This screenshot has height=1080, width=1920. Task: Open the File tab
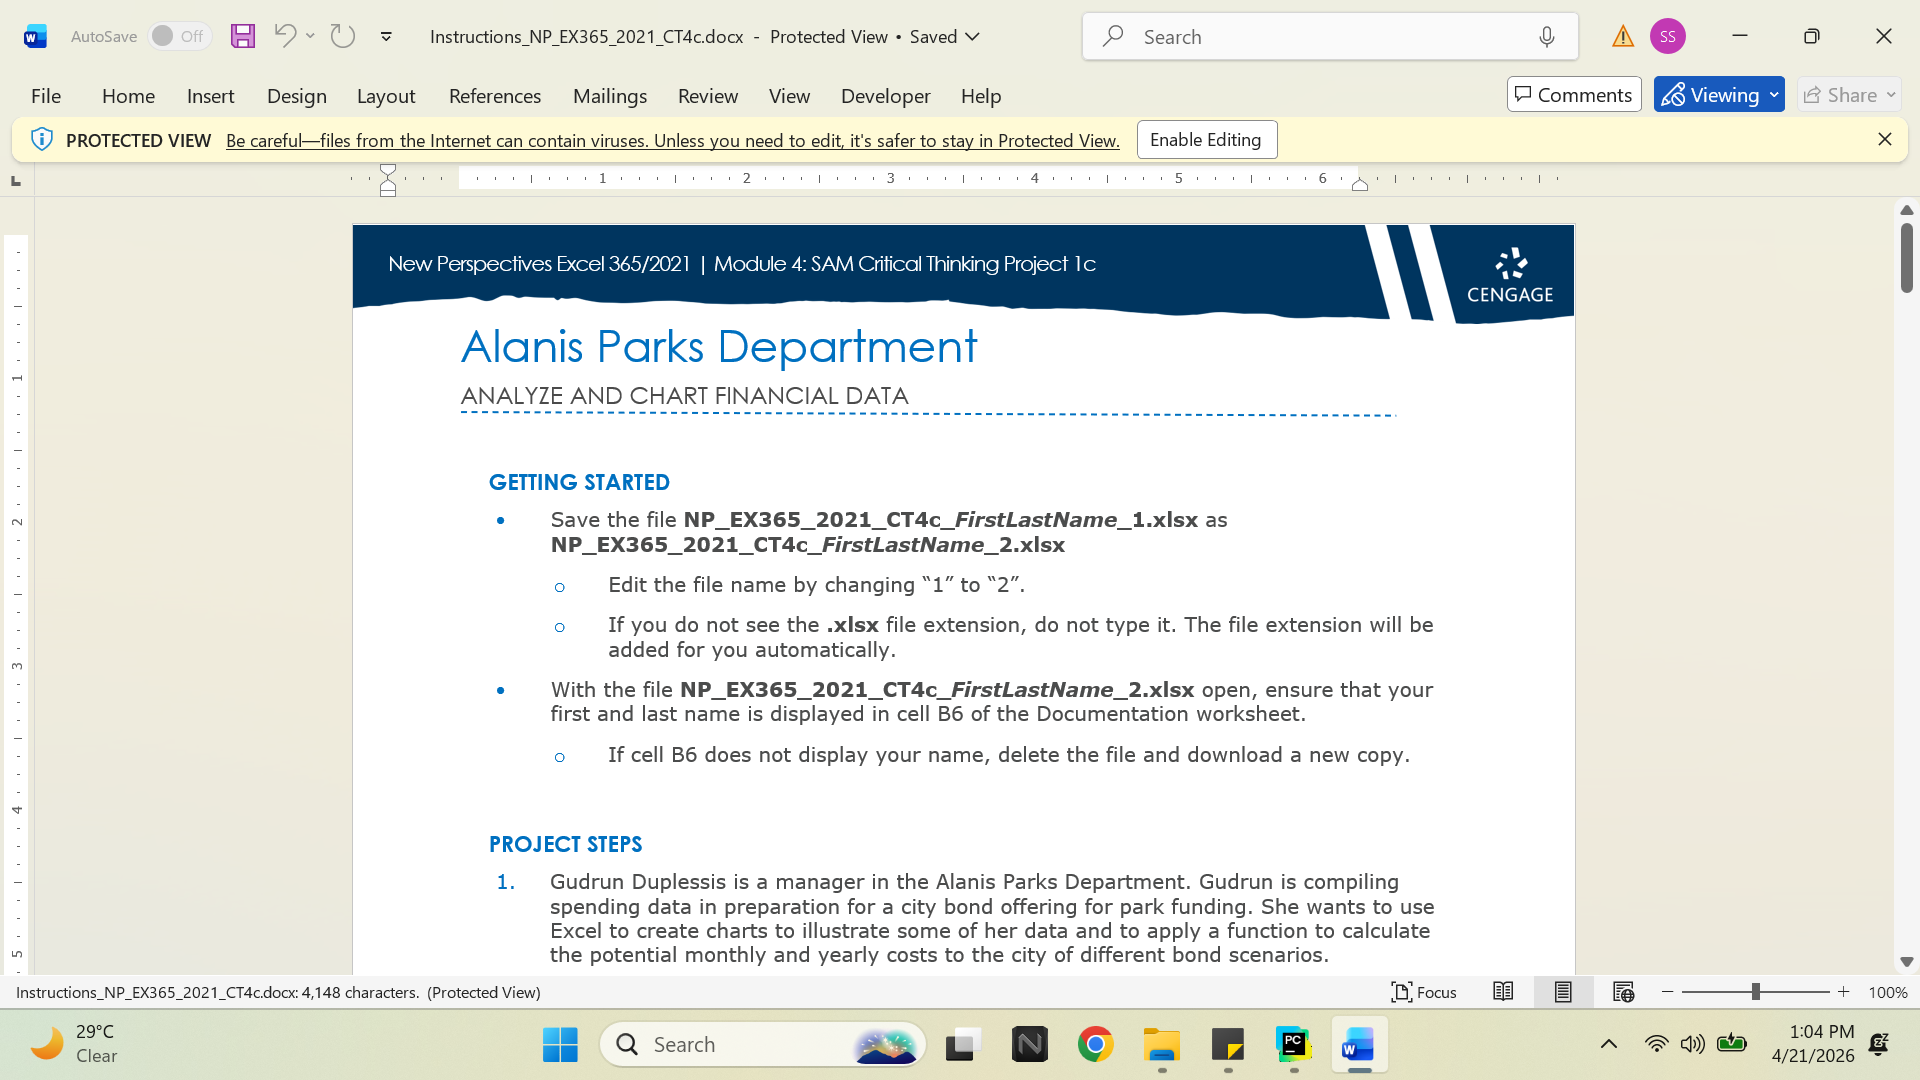[46, 95]
